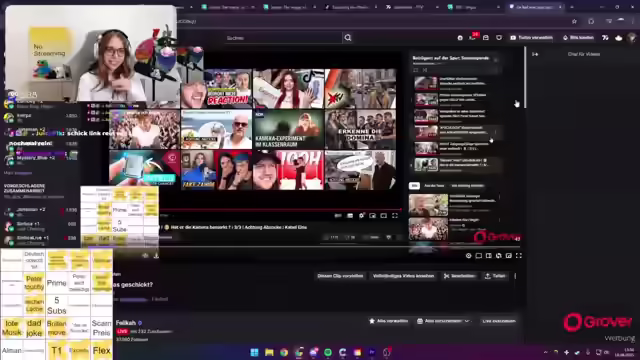
Task: Enter fullscreen in the embedded YouTube player
Action: [x=395, y=216]
